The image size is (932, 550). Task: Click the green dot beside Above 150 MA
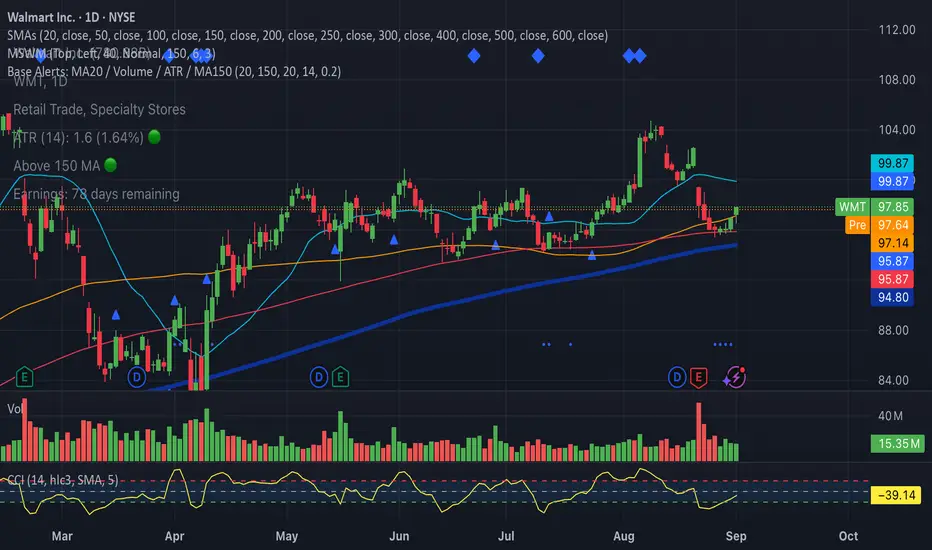(111, 165)
